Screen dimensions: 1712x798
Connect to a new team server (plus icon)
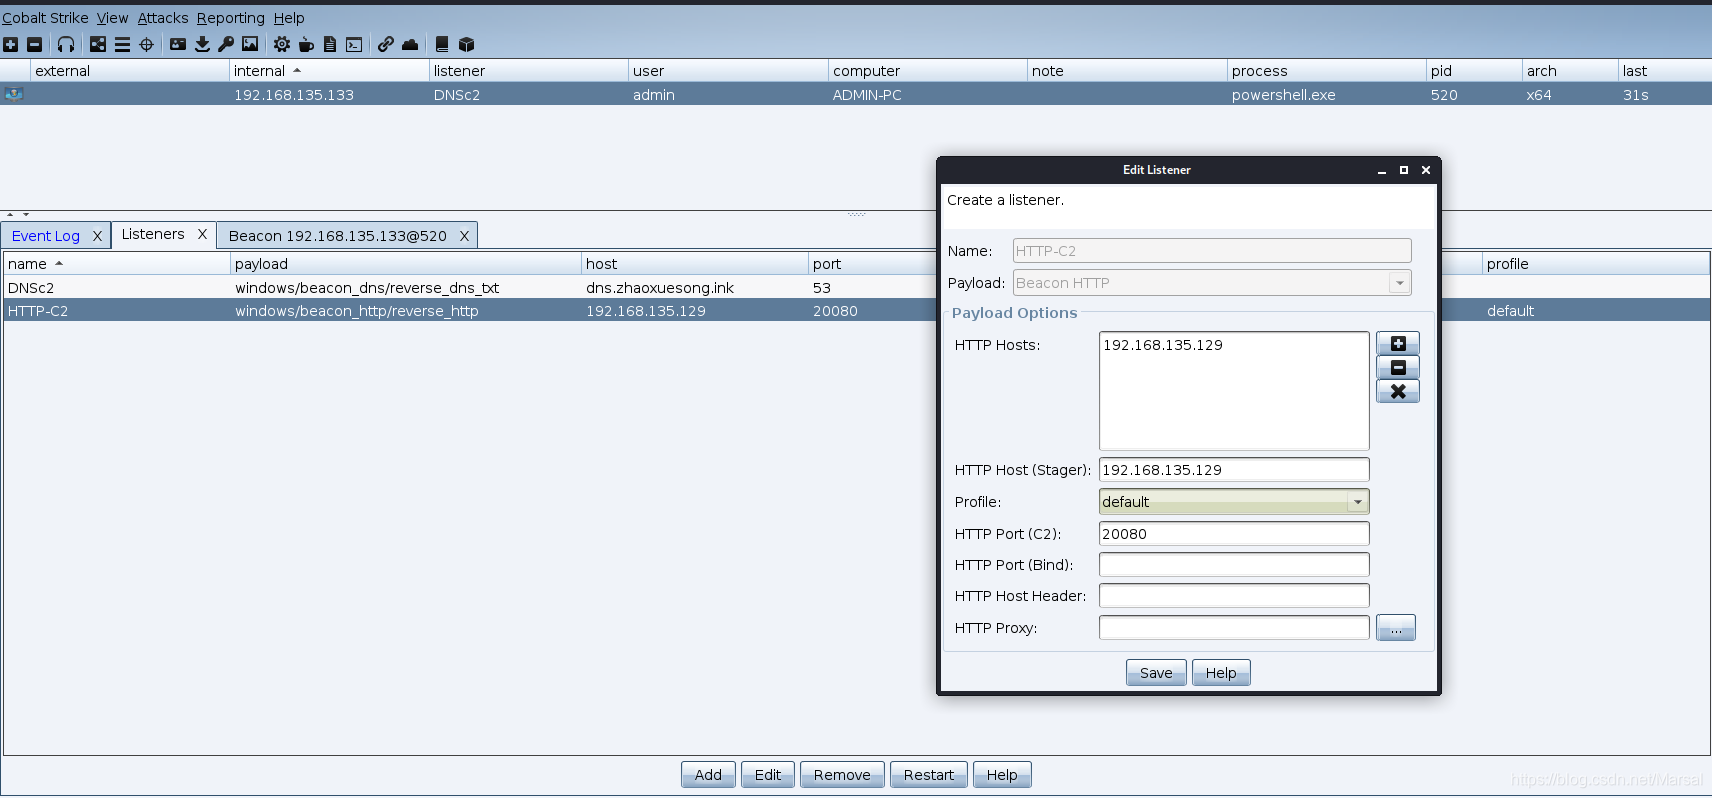pyautogui.click(x=11, y=44)
